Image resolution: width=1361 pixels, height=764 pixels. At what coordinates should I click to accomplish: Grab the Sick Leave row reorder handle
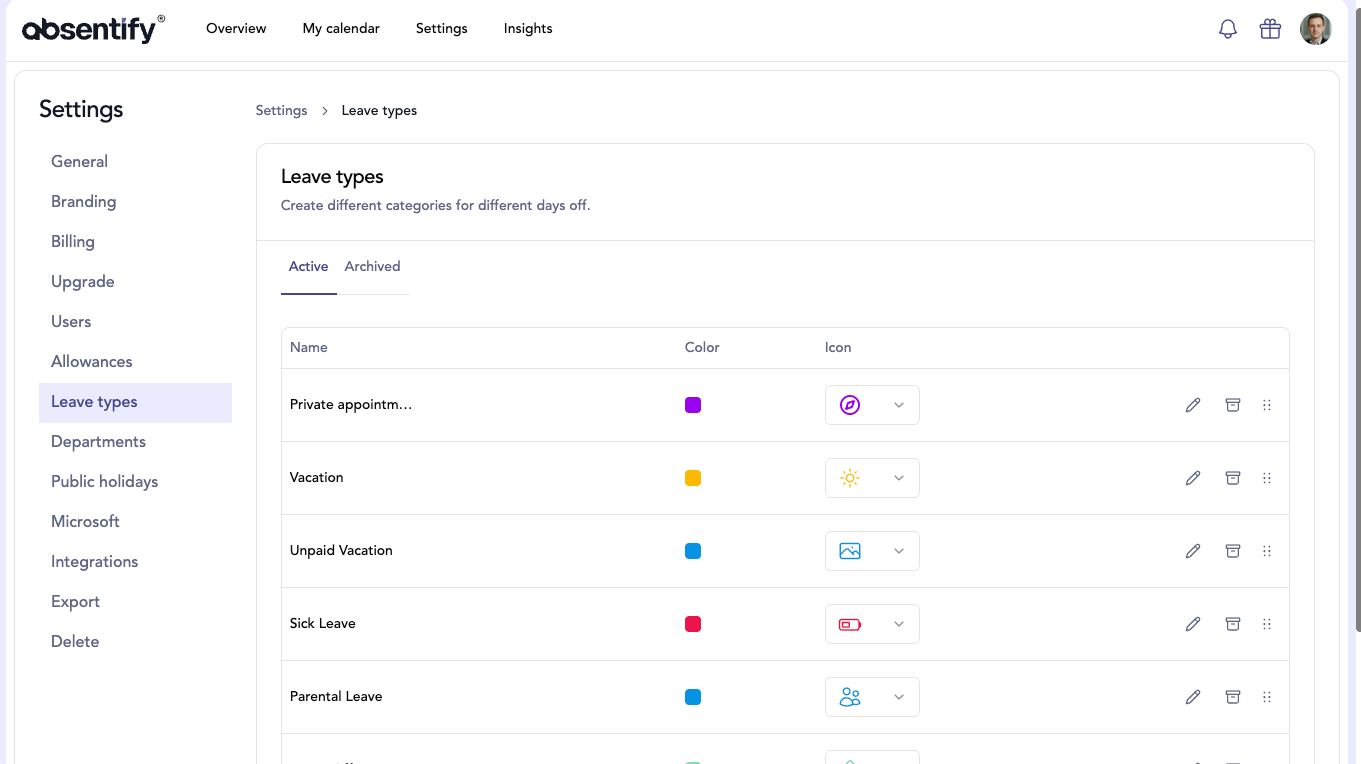coord(1267,624)
